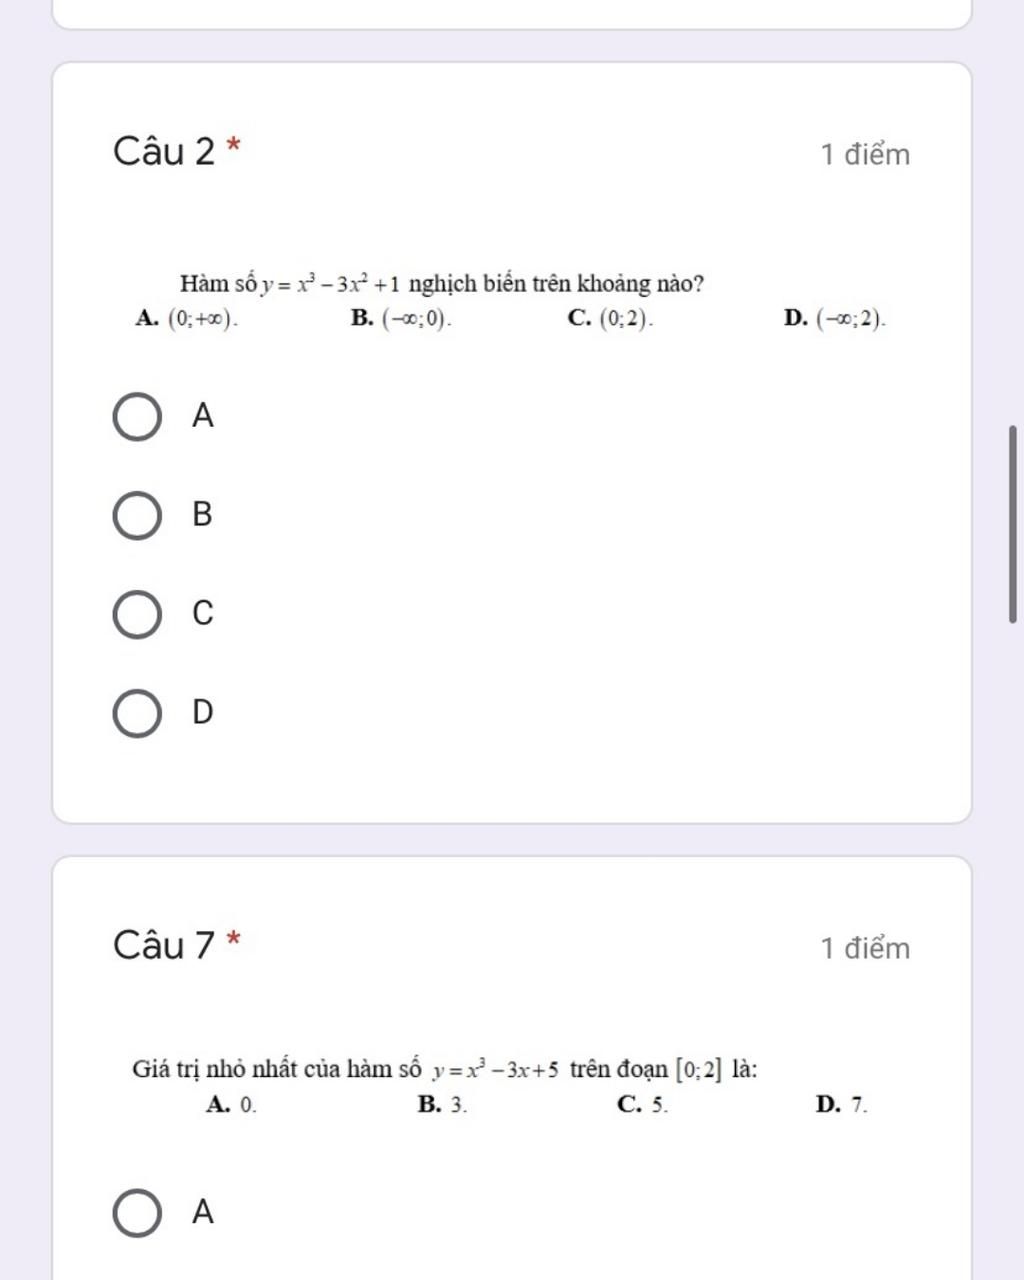Click the 'Câu 2' question title
Screen dimensions: 1024x1280
click(164, 152)
